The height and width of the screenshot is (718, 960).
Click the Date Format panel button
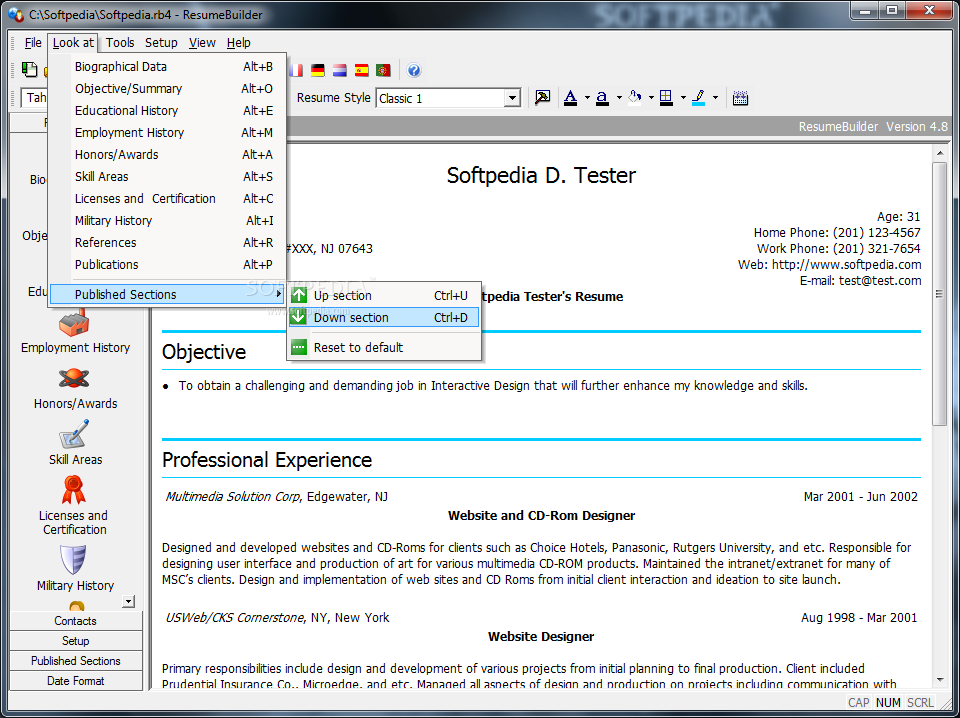(x=75, y=681)
